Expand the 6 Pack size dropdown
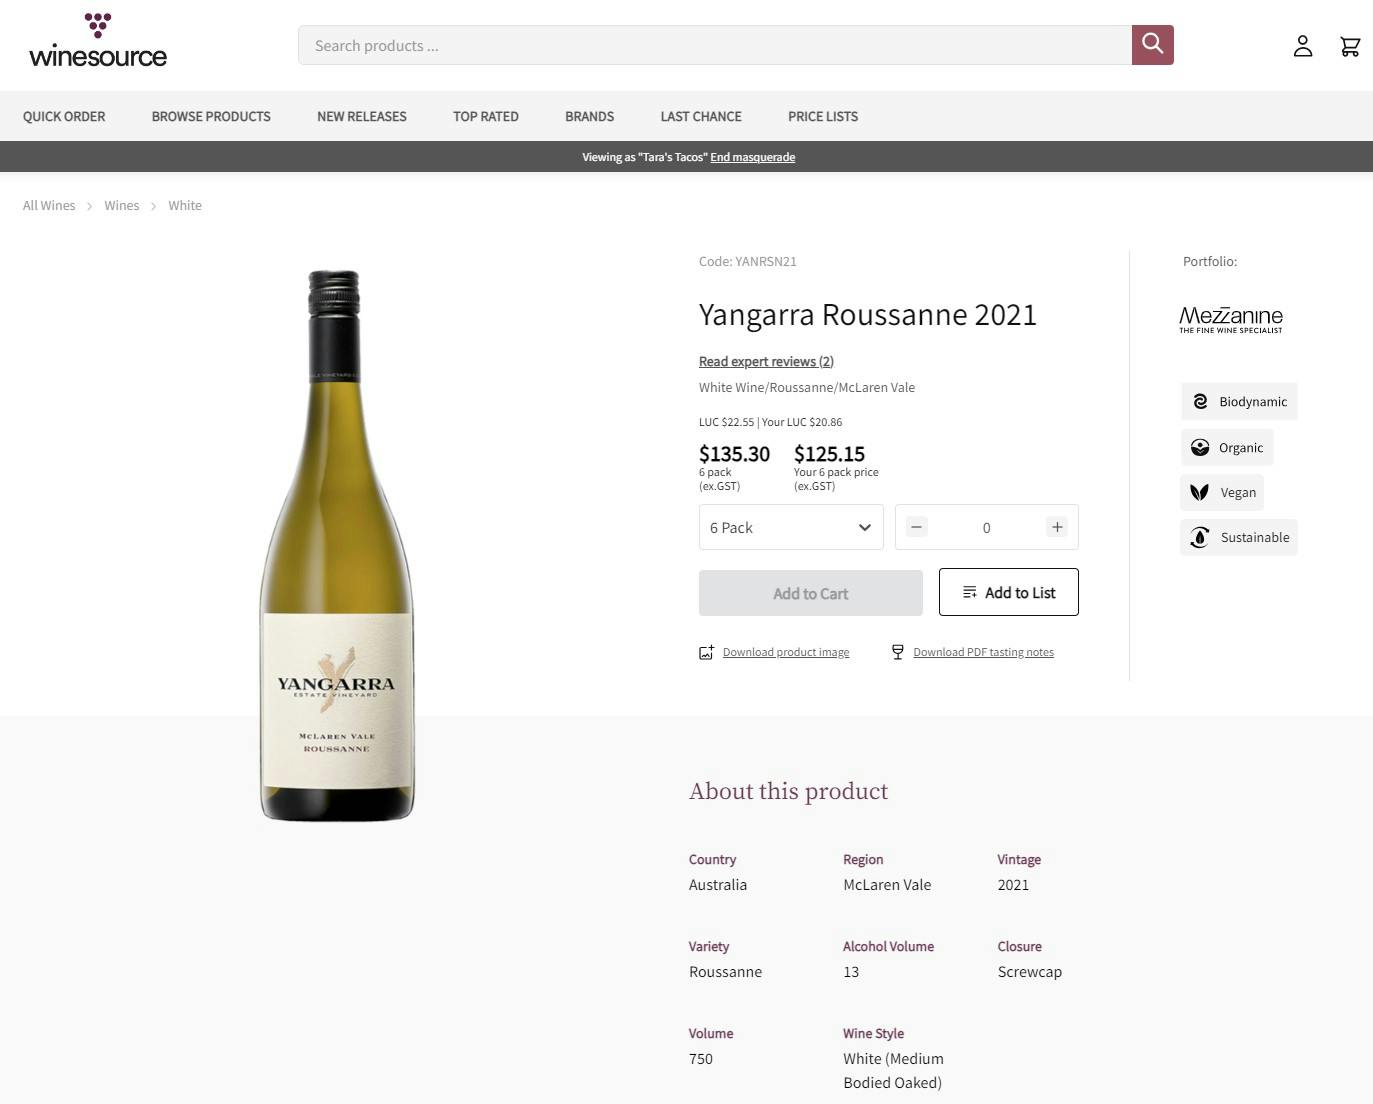This screenshot has width=1373, height=1104. pos(791,527)
